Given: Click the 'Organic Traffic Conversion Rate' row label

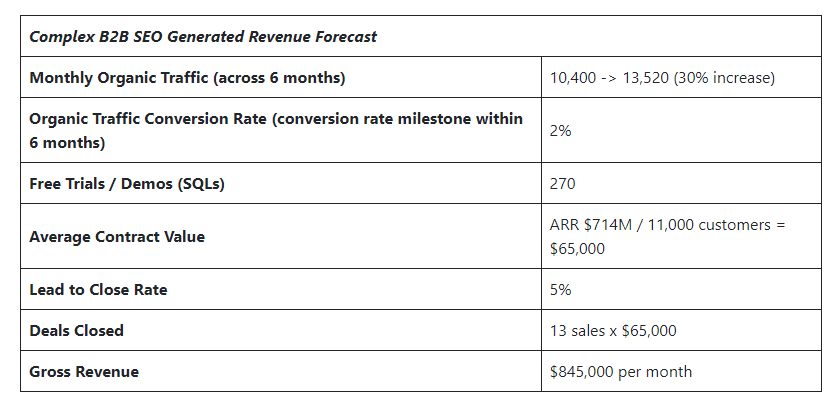Looking at the screenshot, I should click(x=276, y=130).
